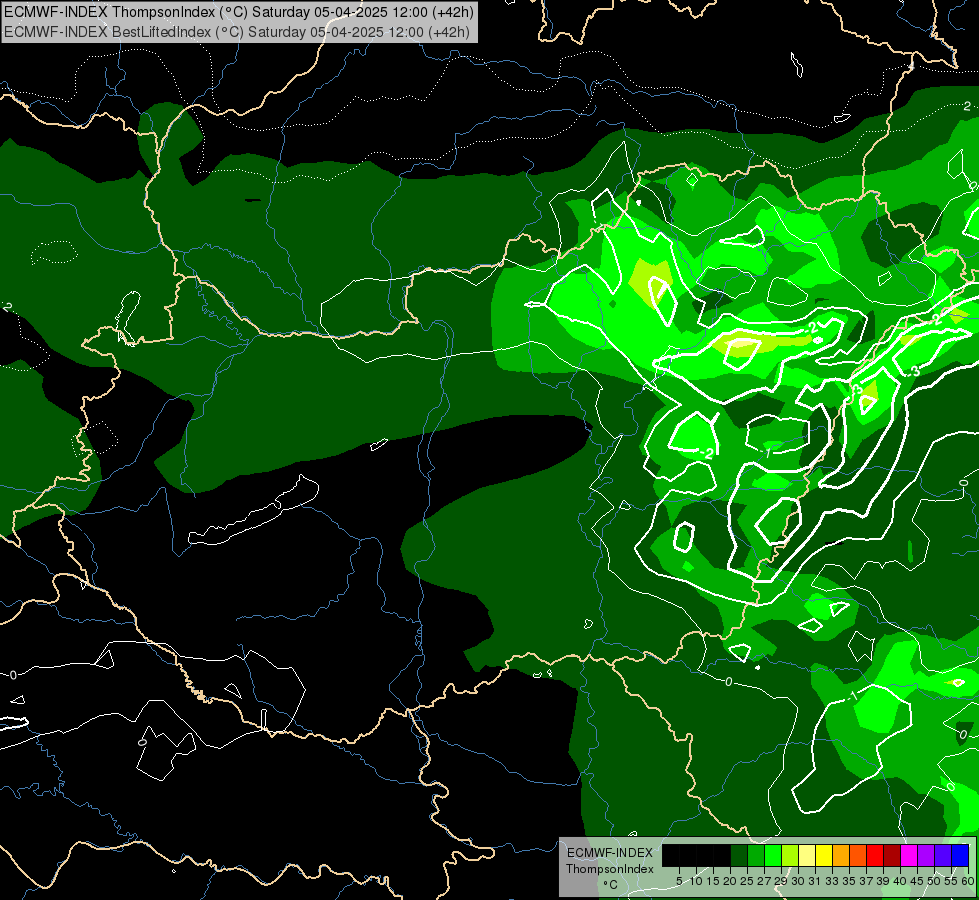Click the ECMWF-INDEX label in the legend

coord(610,853)
